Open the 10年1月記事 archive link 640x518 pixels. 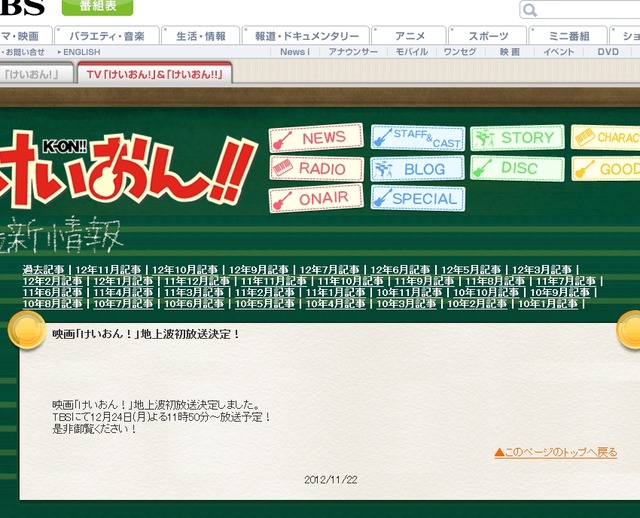tap(548, 304)
